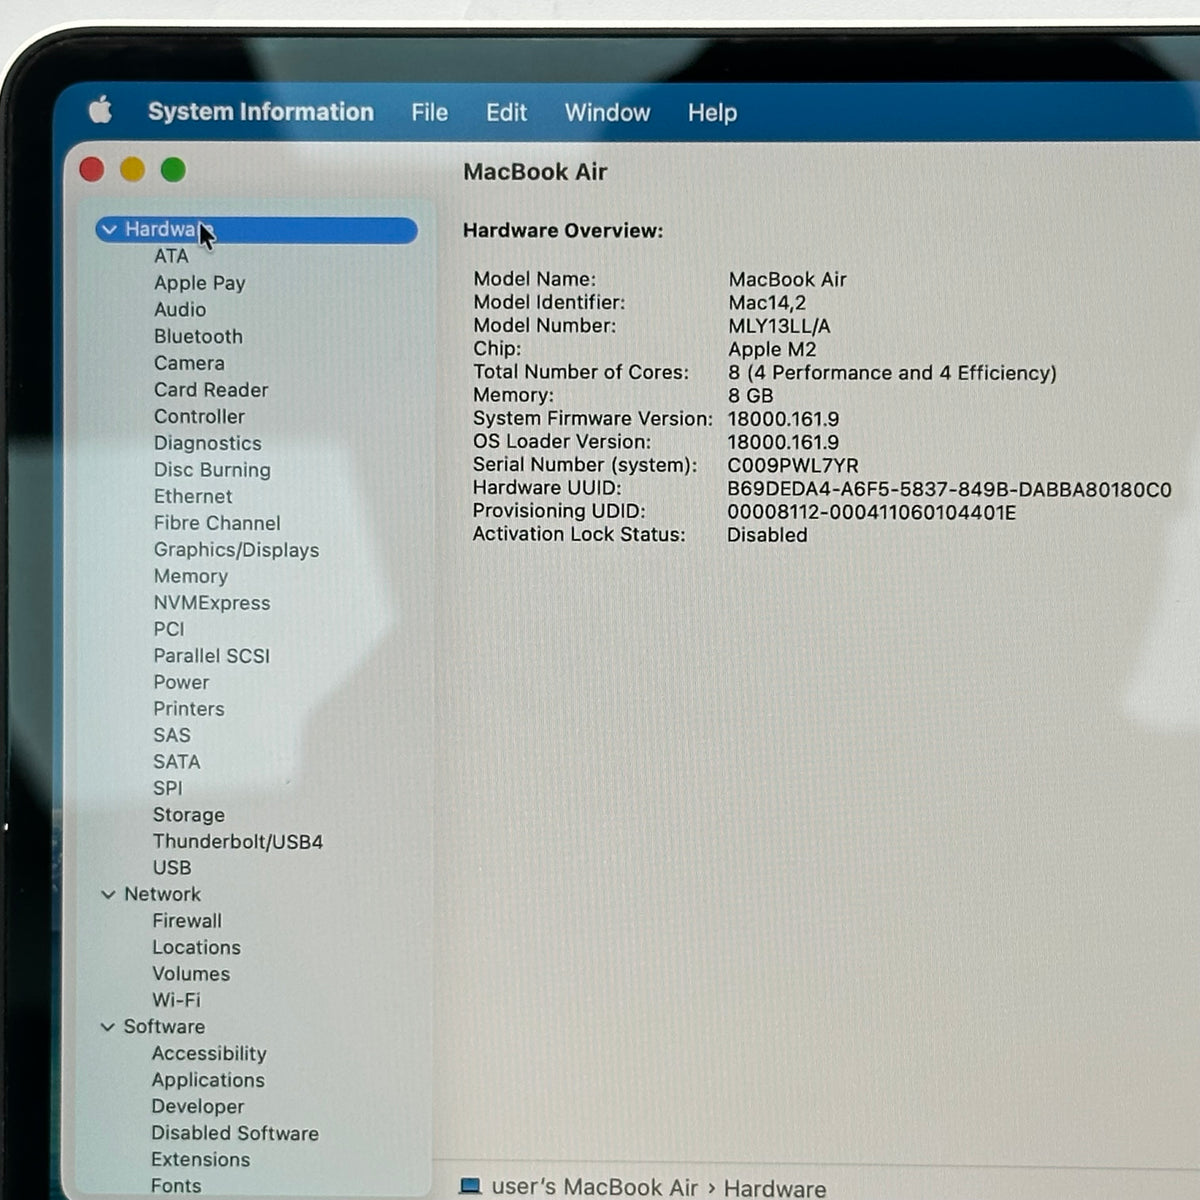Select Camera in the sidebar
Image resolution: width=1200 pixels, height=1200 pixels.
coord(189,363)
